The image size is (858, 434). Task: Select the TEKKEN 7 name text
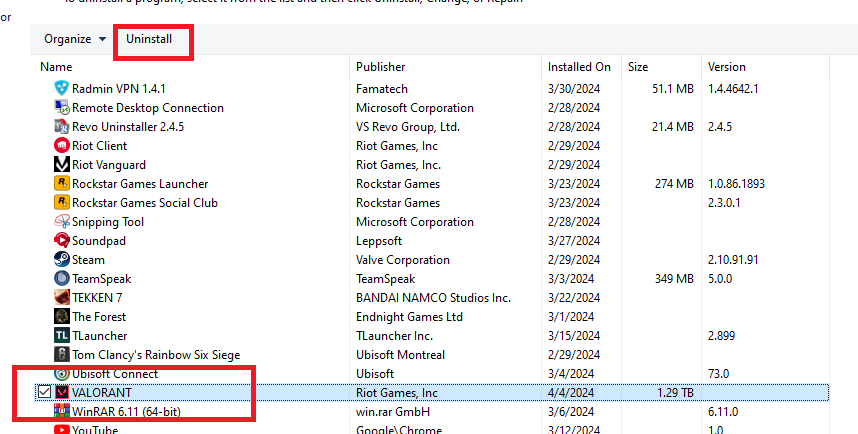[97, 298]
